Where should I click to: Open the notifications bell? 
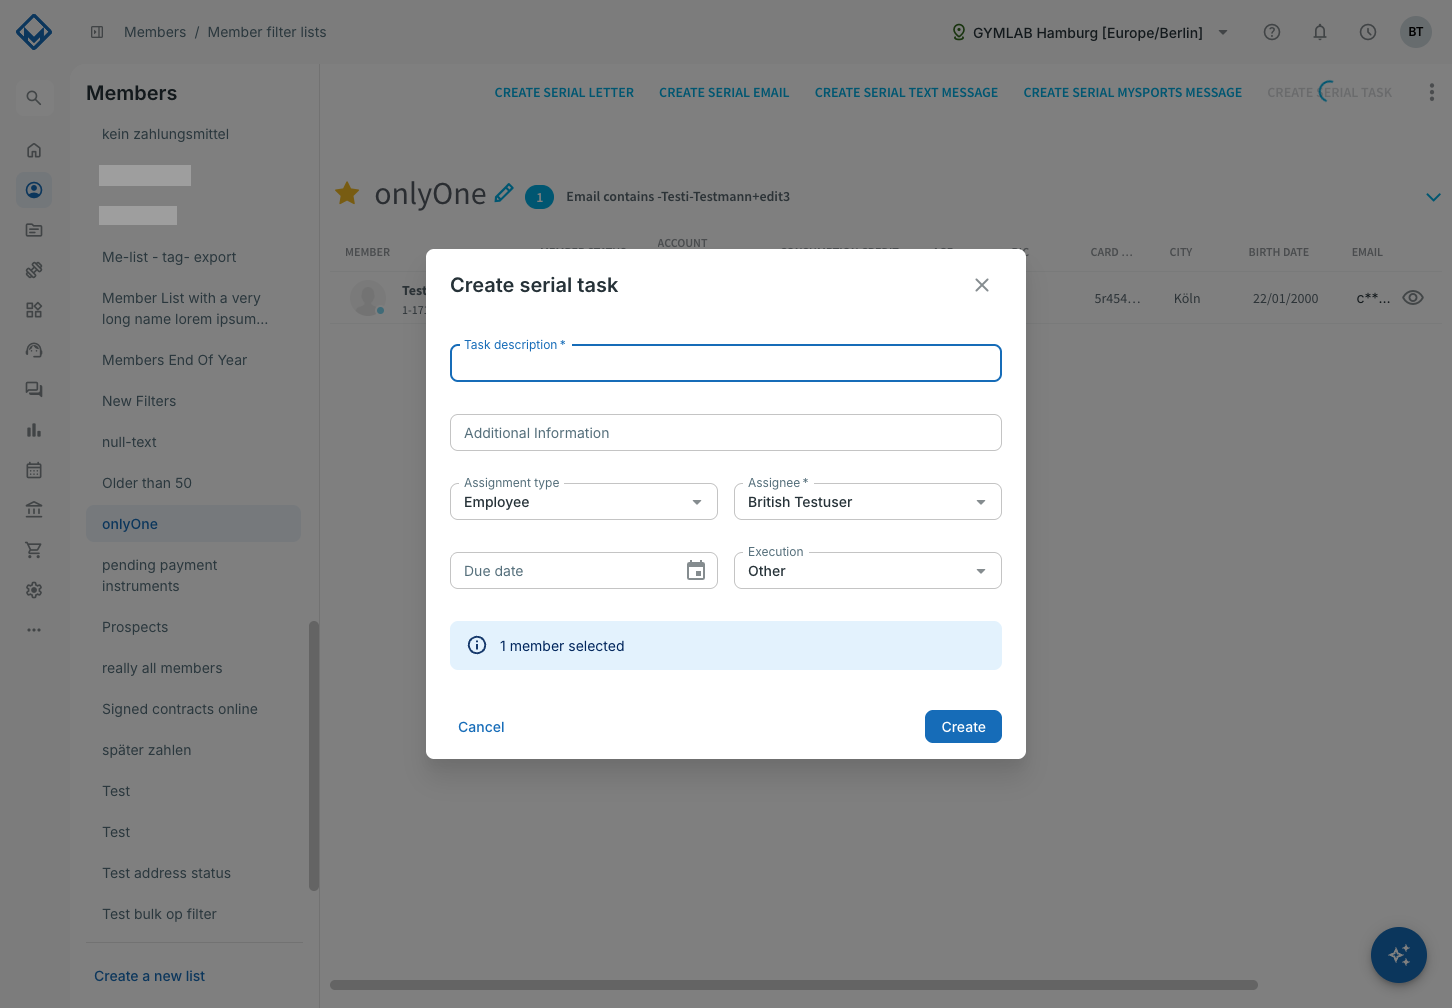tap(1320, 32)
